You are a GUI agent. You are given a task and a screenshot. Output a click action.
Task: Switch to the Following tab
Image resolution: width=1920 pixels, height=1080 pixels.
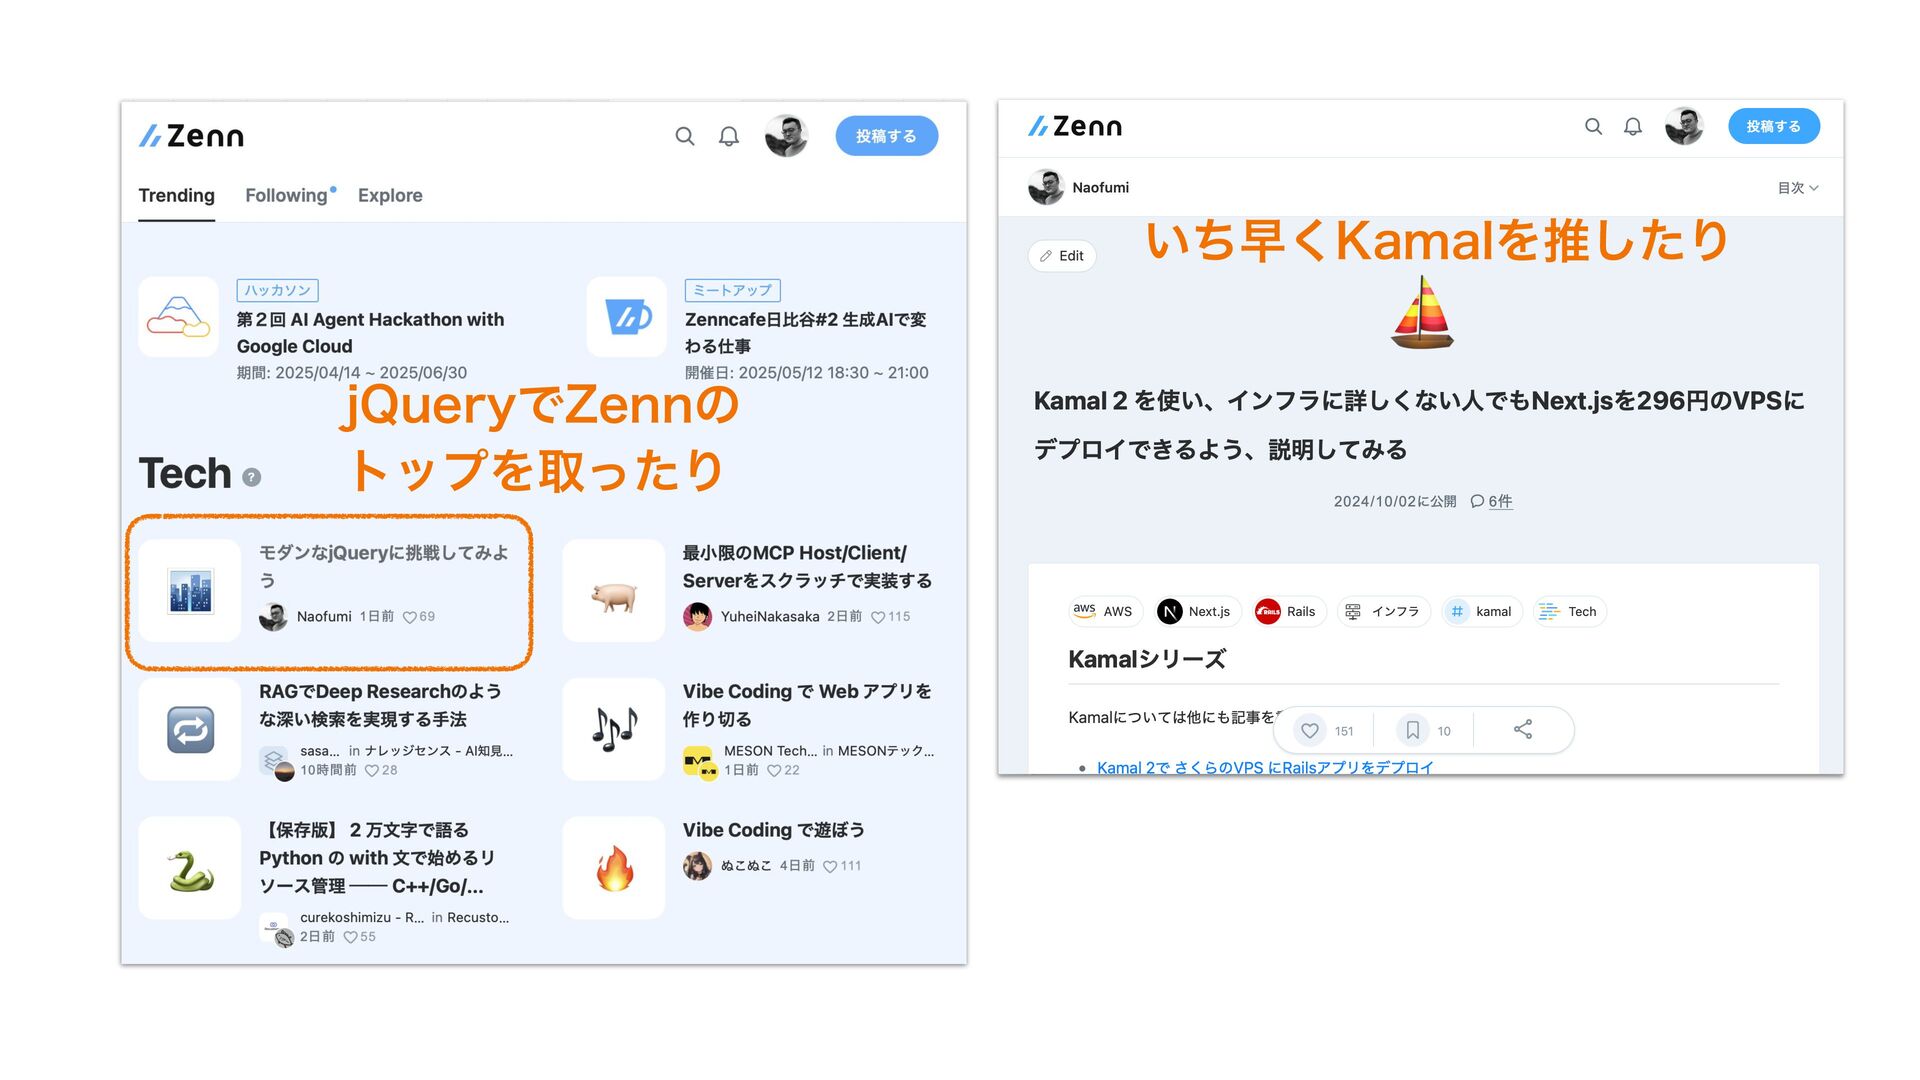[287, 195]
